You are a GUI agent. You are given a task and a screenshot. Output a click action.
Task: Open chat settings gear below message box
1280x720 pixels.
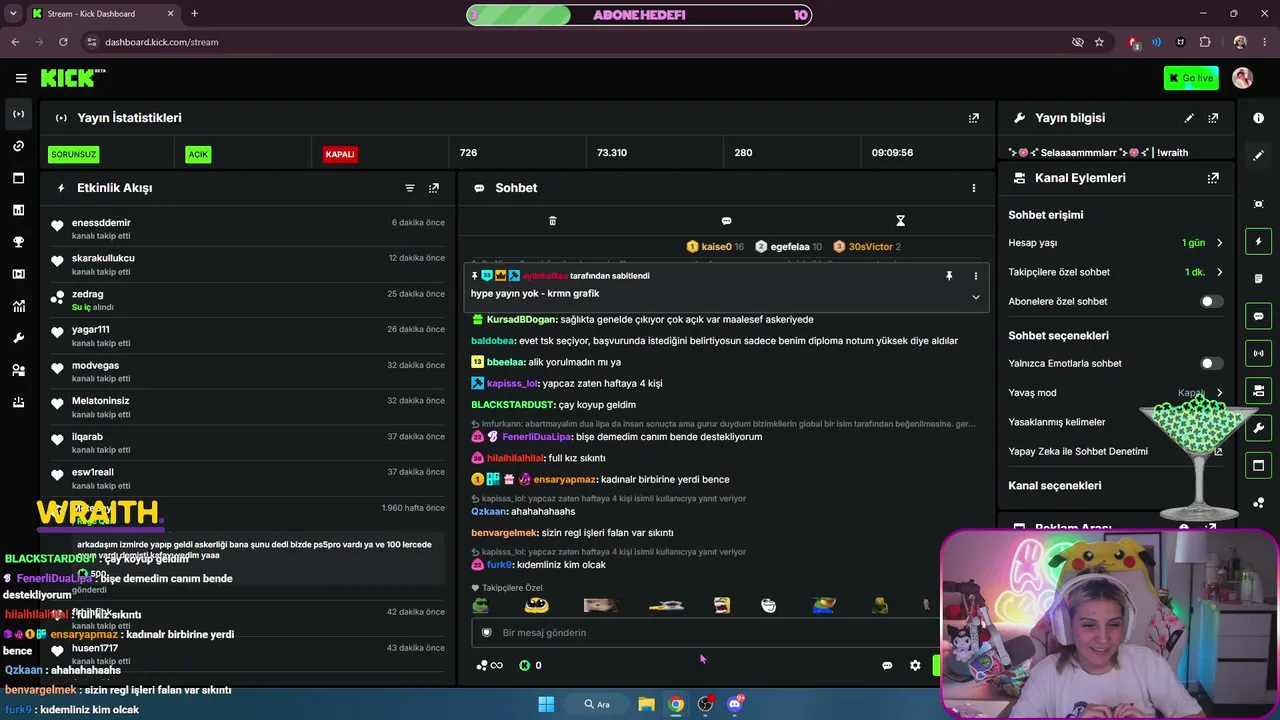(x=915, y=665)
